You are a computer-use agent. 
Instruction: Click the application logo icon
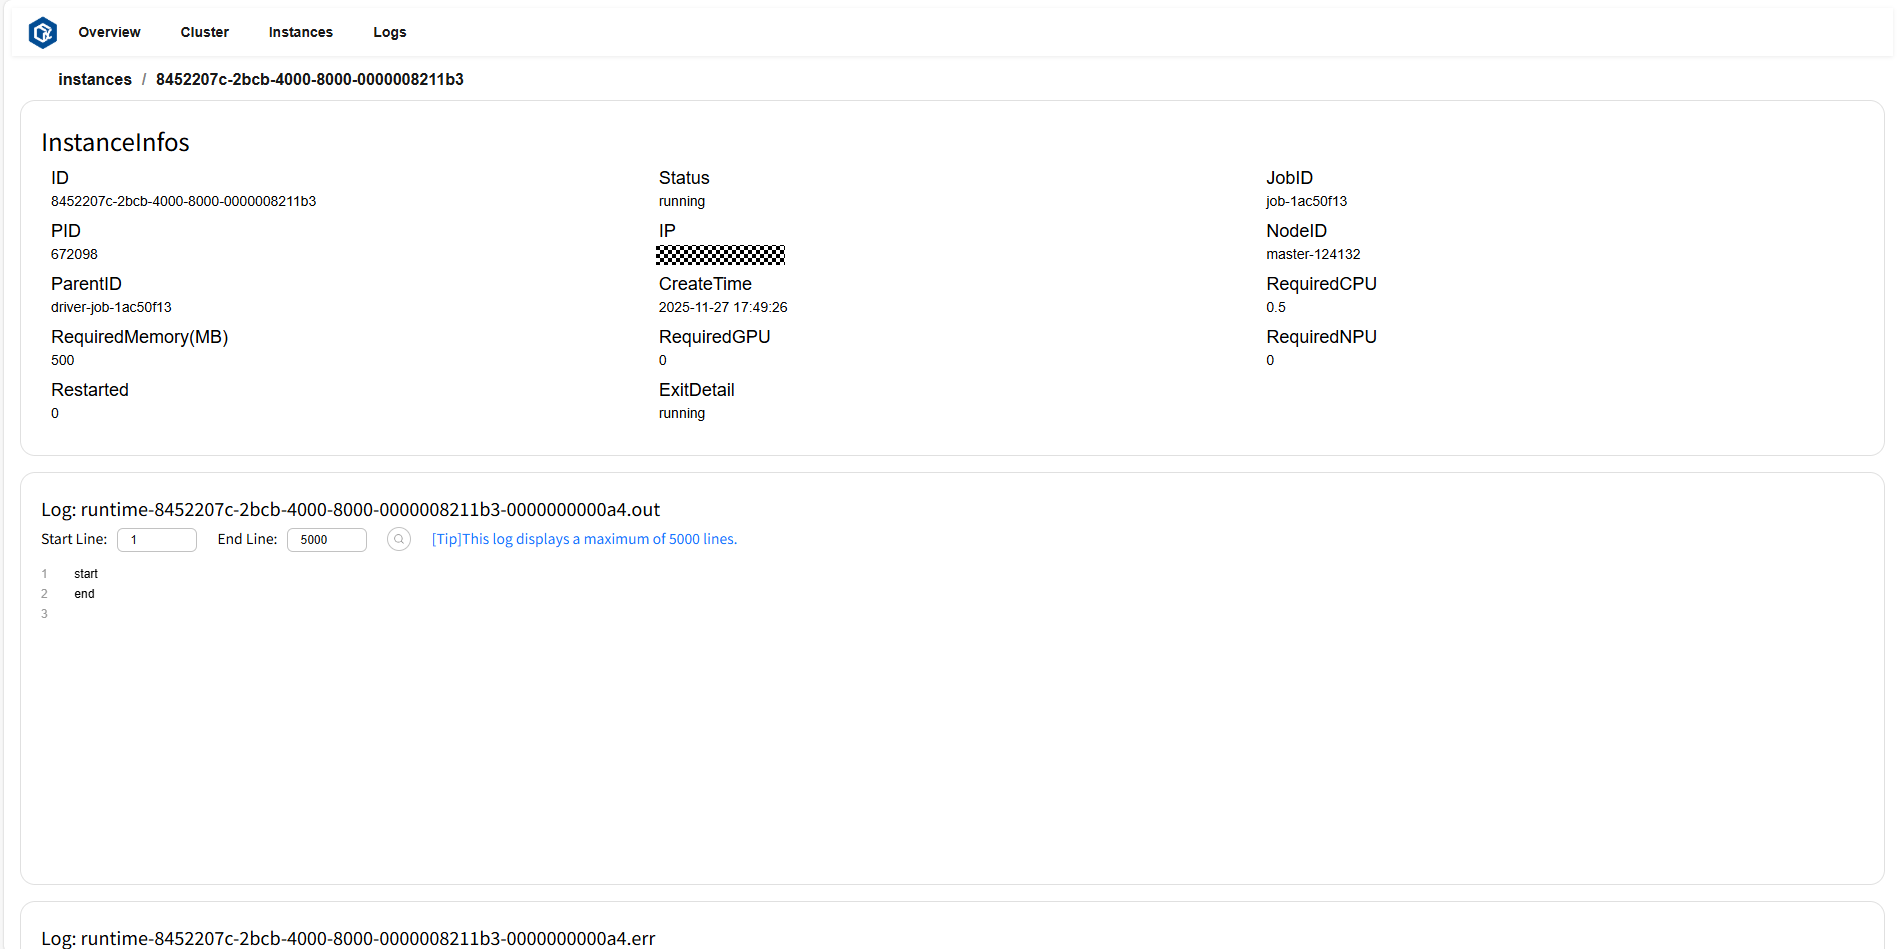pos(43,33)
